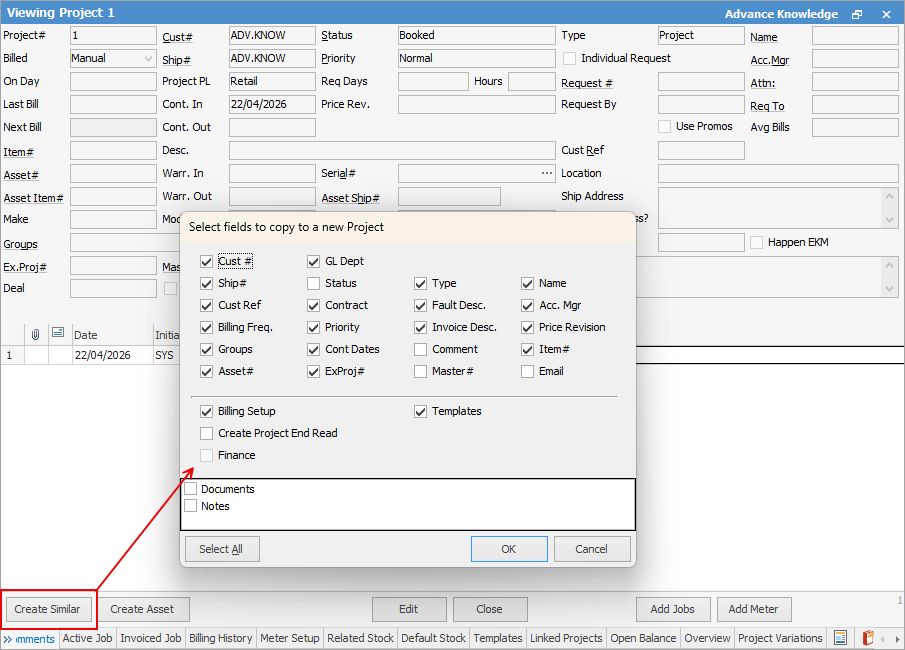The width and height of the screenshot is (905, 650).
Task: Switch to the Invoiced Job tab
Action: click(x=151, y=638)
